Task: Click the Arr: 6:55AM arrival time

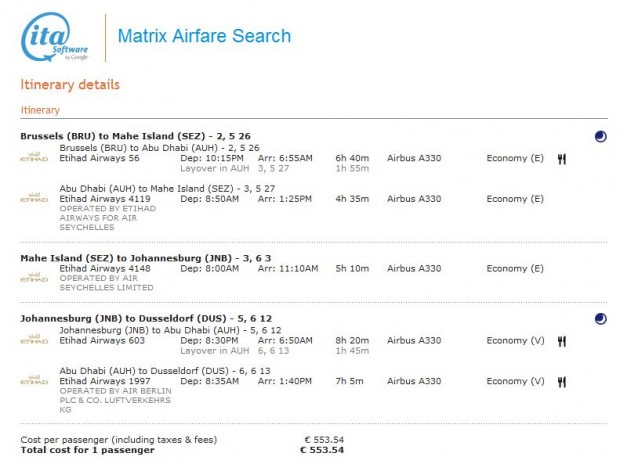Action: click(x=285, y=158)
